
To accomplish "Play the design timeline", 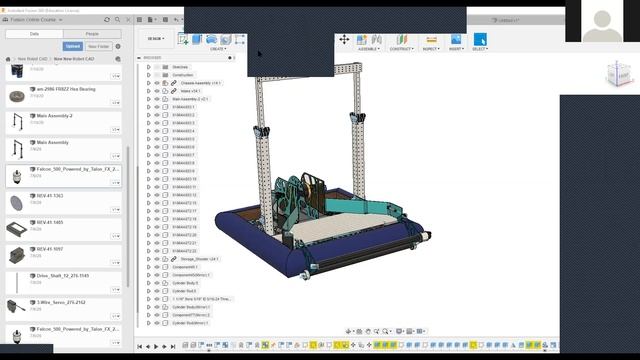I will (x=156, y=347).
